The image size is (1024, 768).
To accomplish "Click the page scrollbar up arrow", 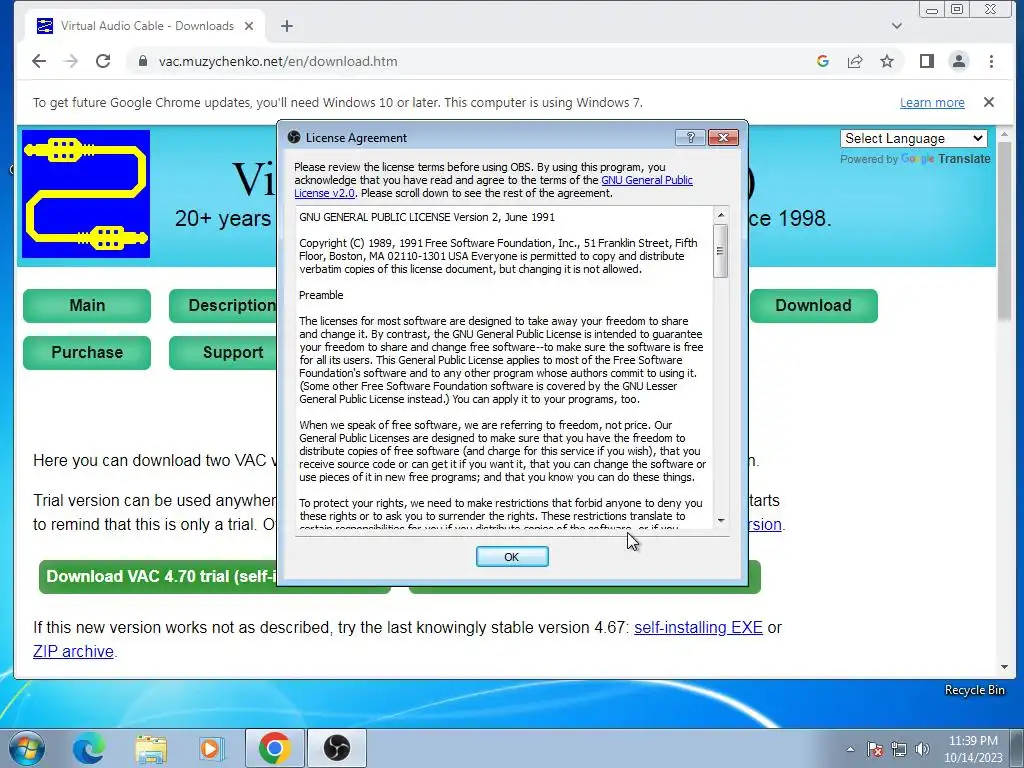I will click(x=1004, y=133).
